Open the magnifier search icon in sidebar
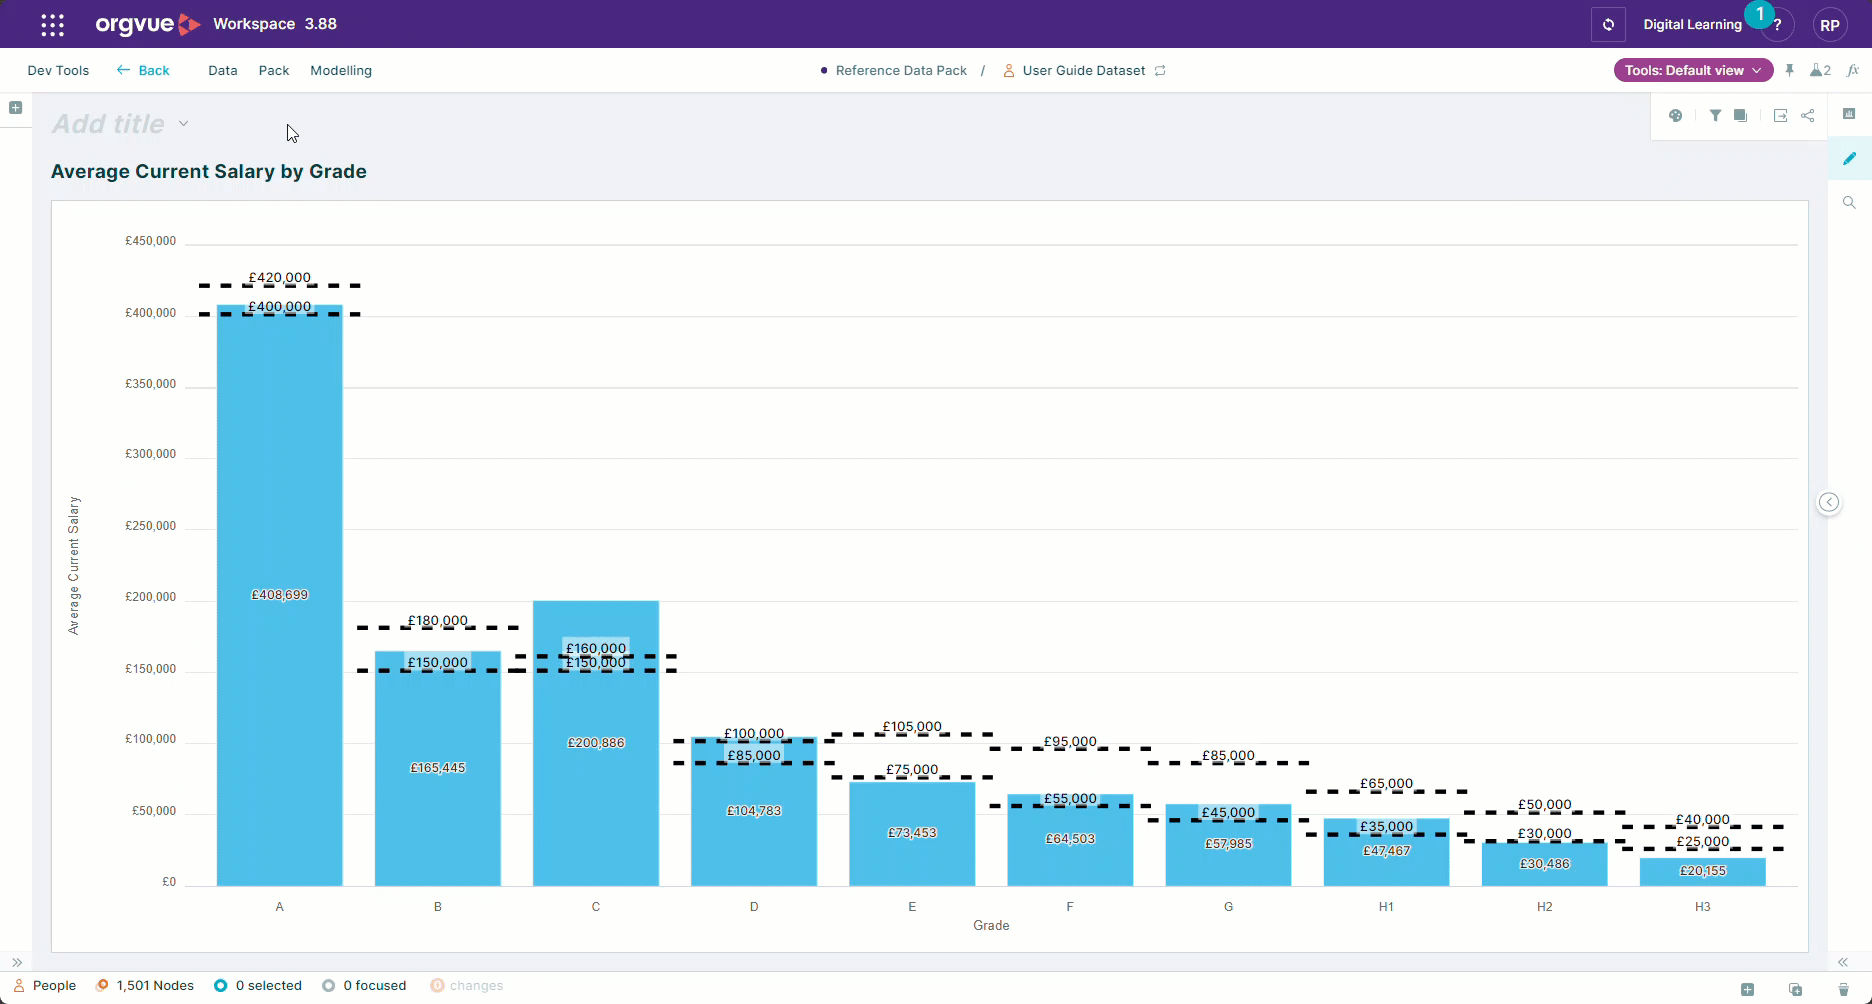The image size is (1872, 1004). tap(1850, 202)
